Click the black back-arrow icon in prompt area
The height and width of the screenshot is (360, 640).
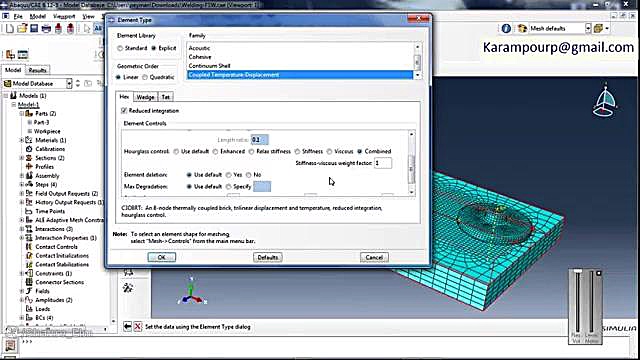coord(127,327)
